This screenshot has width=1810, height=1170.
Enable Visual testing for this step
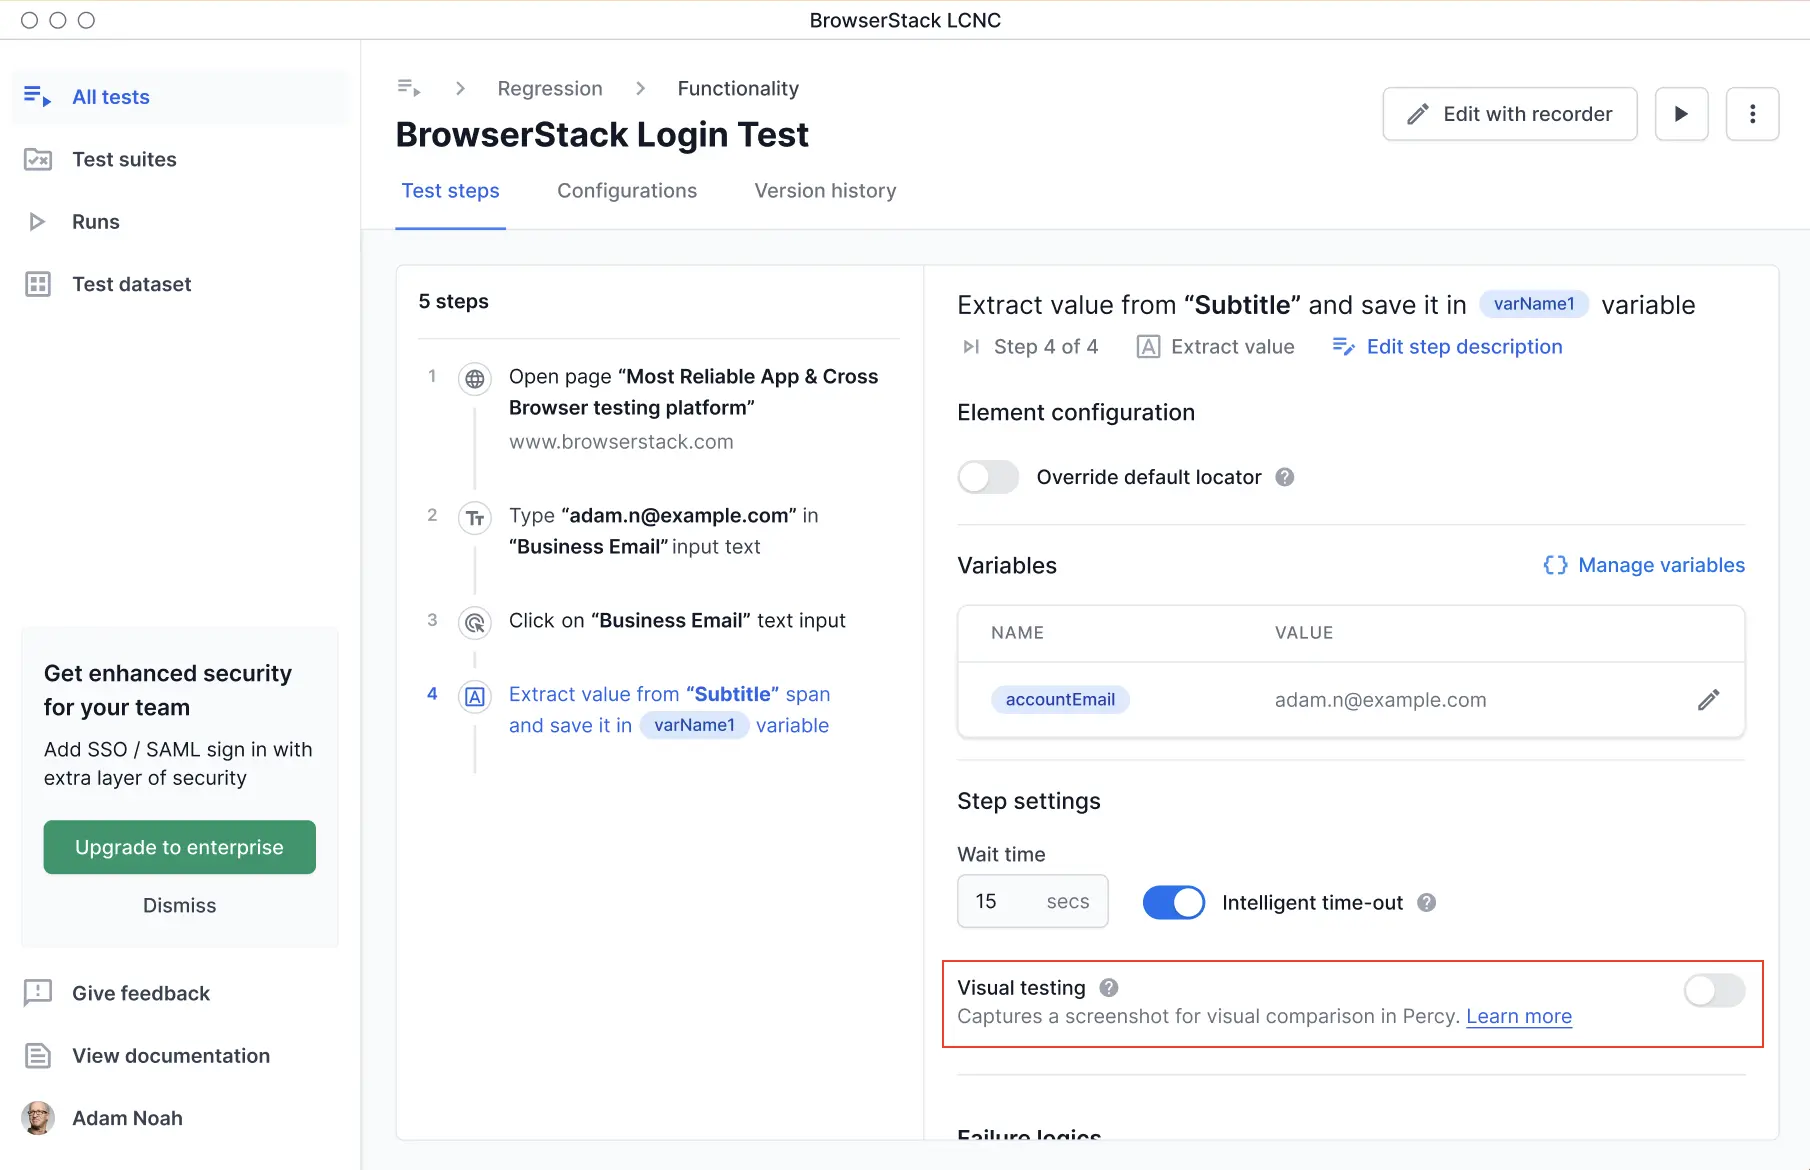(x=1713, y=991)
